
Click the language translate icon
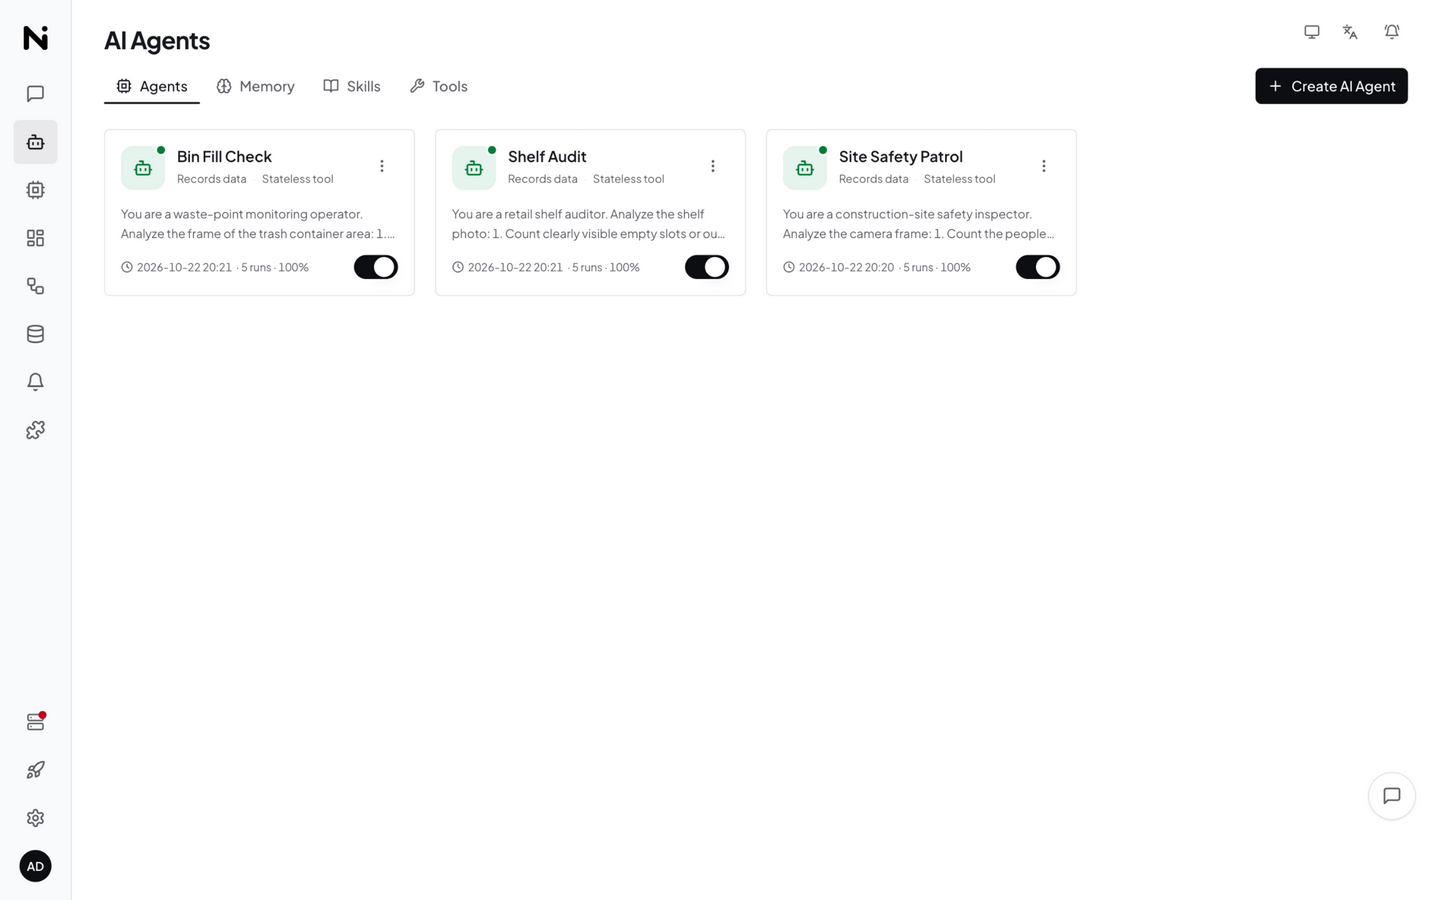tap(1350, 32)
